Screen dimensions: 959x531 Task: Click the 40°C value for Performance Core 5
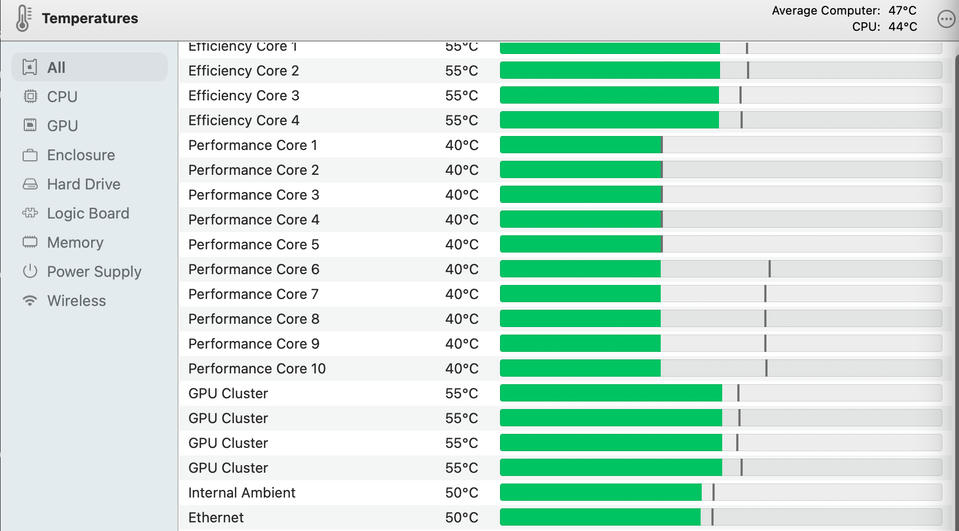[462, 245]
